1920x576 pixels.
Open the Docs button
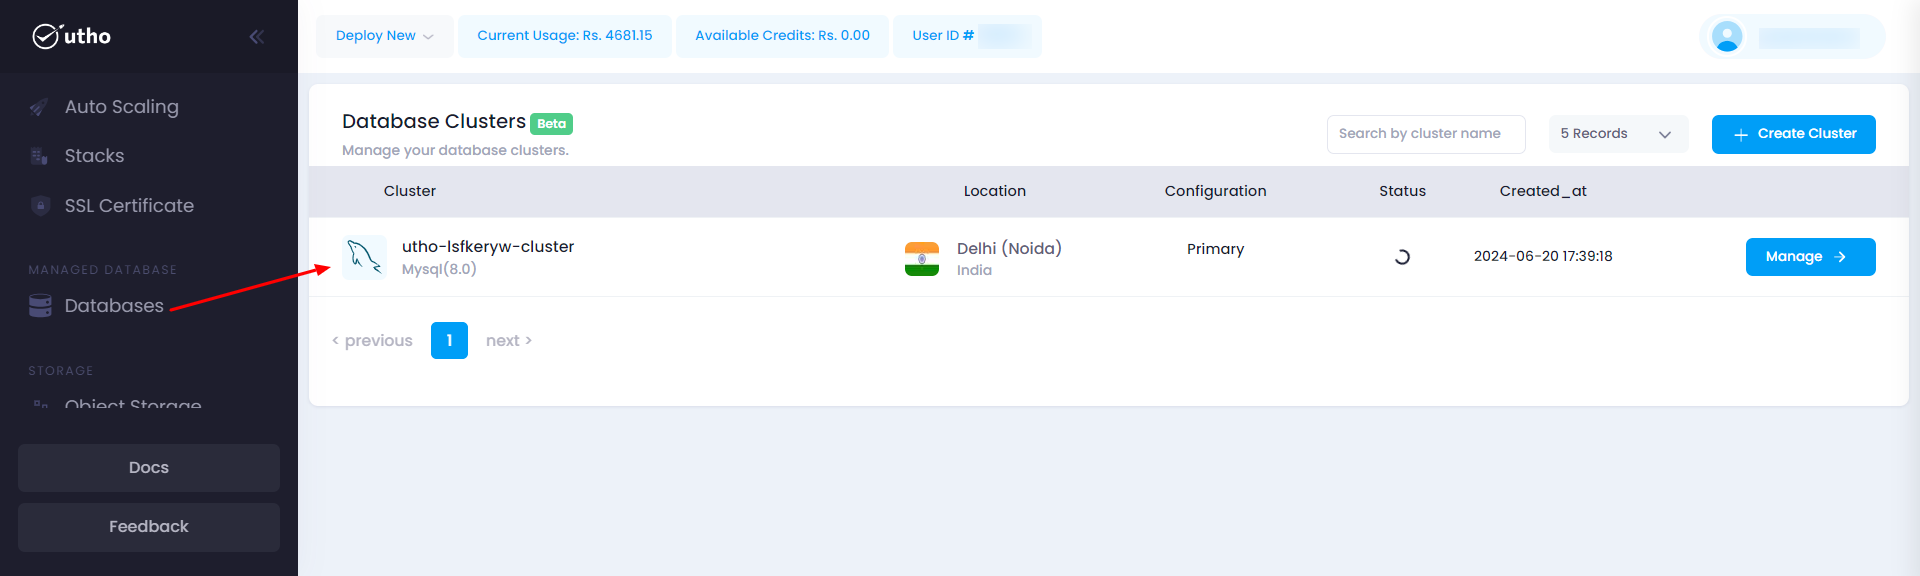point(149,468)
